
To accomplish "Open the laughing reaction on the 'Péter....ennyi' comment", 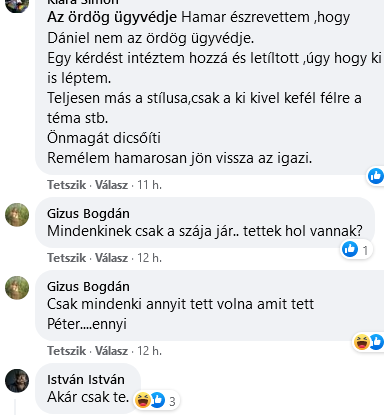I will (362, 342).
